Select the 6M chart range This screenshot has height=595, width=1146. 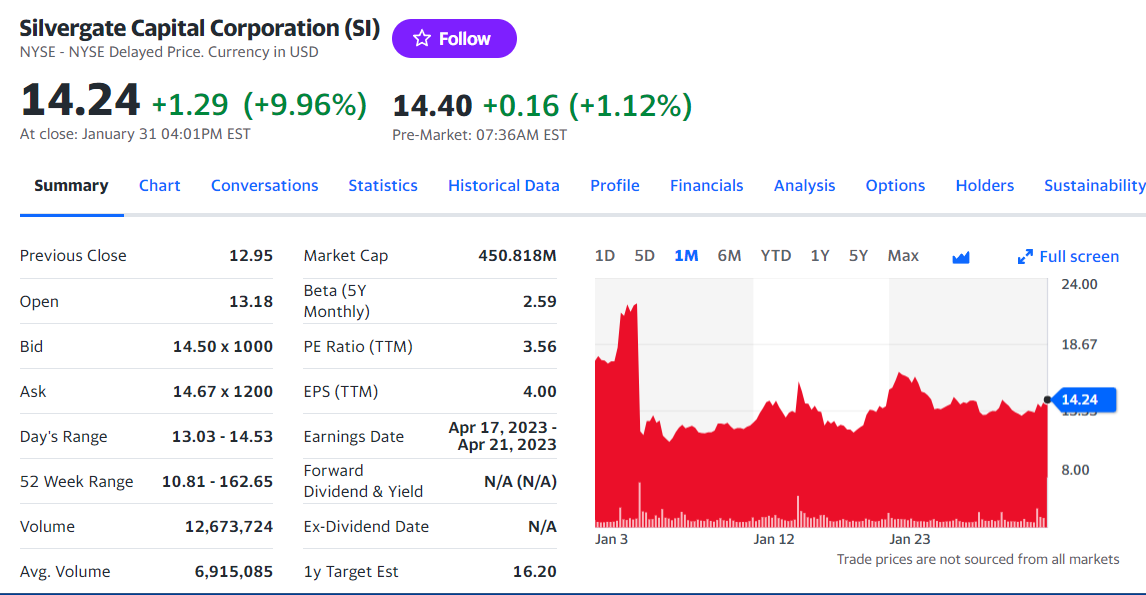tap(729, 256)
